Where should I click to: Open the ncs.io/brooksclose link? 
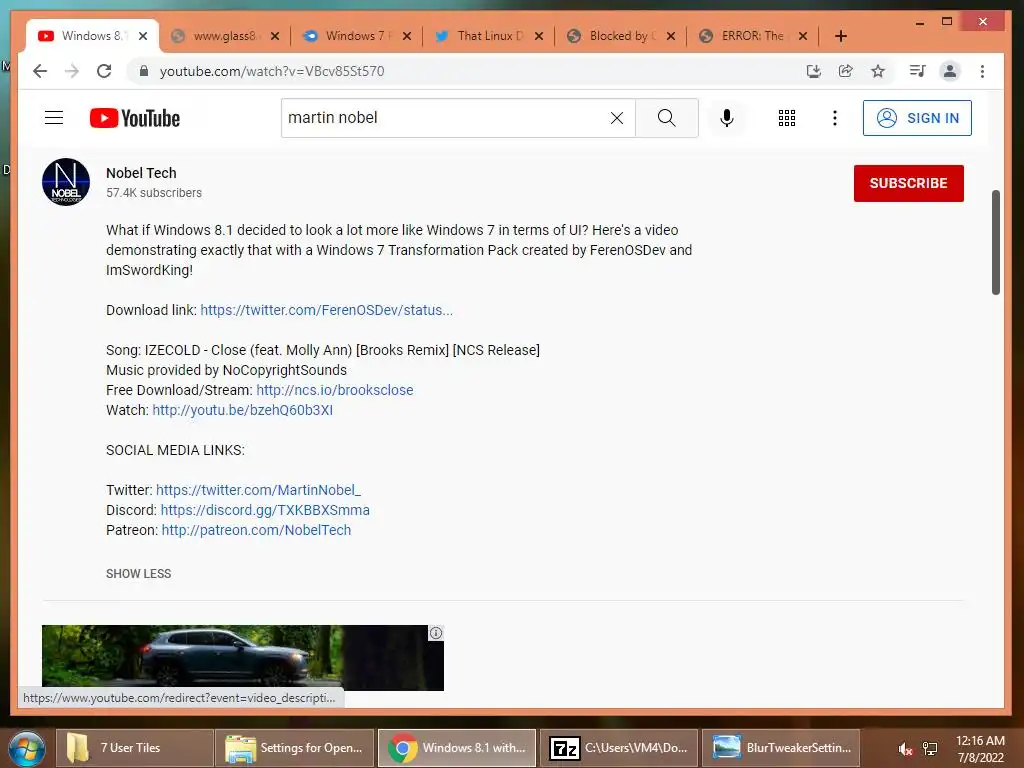tap(334, 390)
